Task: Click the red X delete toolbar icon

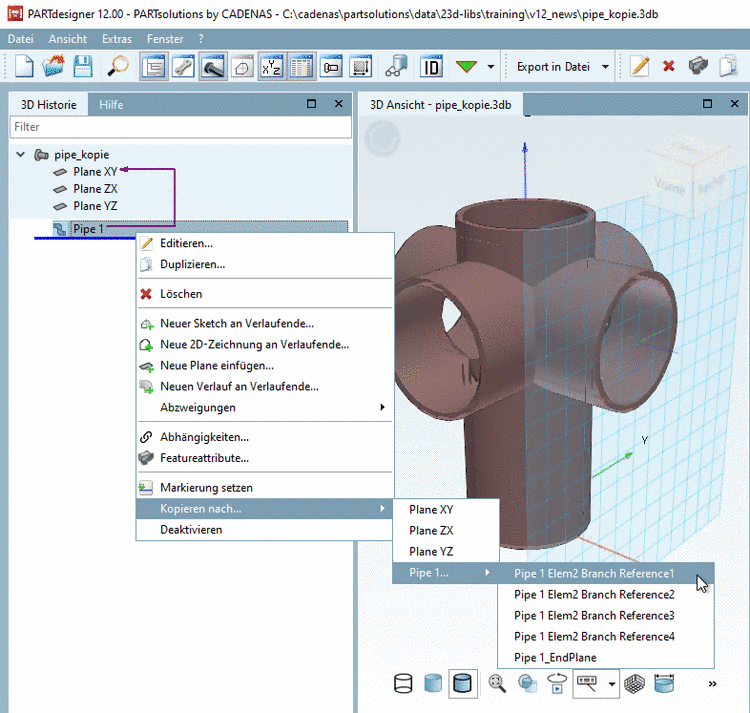Action: pyautogui.click(x=669, y=66)
